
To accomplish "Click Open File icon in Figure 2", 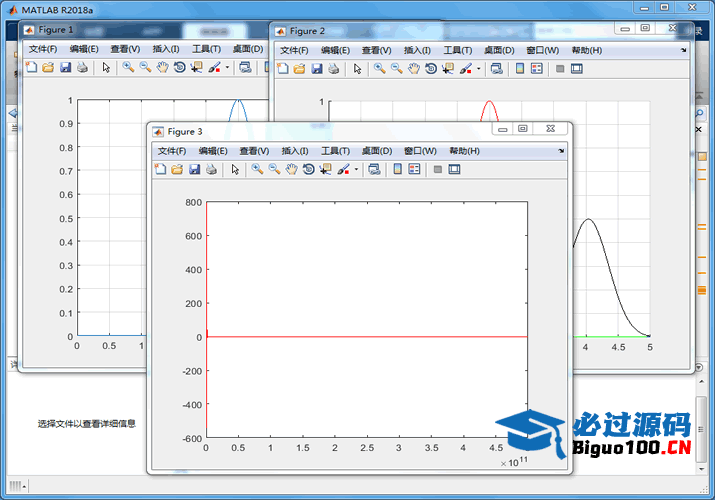I will click(299, 69).
